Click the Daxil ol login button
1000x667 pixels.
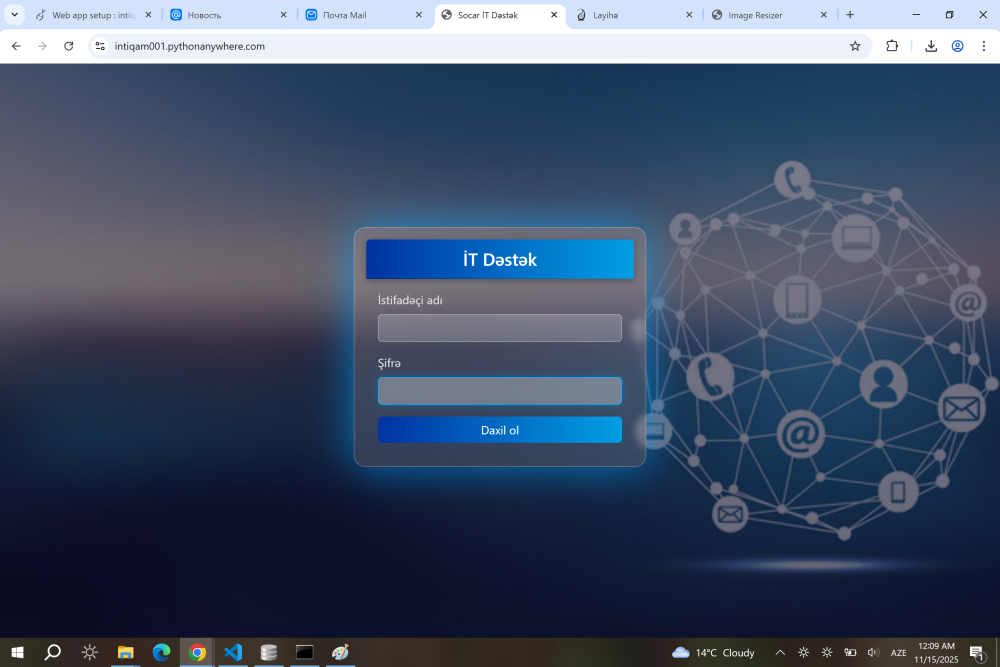(x=500, y=429)
